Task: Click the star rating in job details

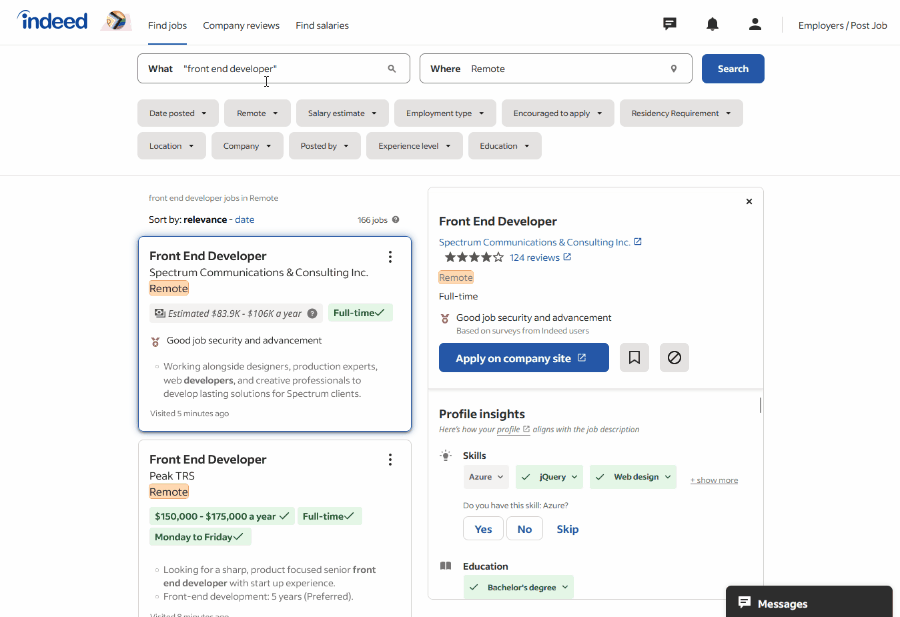Action: click(474, 257)
